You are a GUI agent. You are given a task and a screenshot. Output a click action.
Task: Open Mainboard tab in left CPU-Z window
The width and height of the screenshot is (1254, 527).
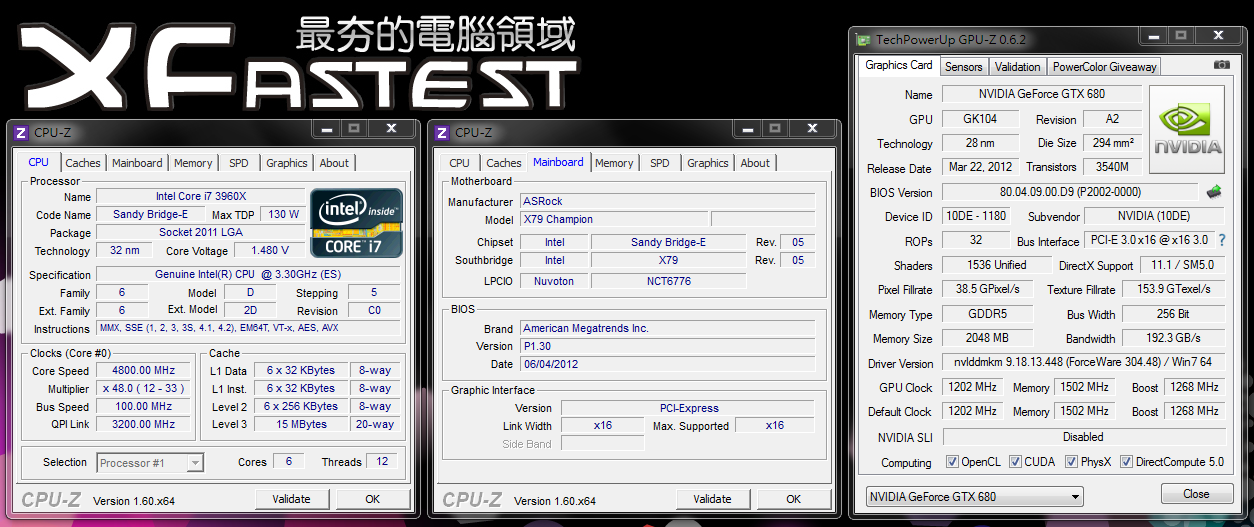click(137, 163)
